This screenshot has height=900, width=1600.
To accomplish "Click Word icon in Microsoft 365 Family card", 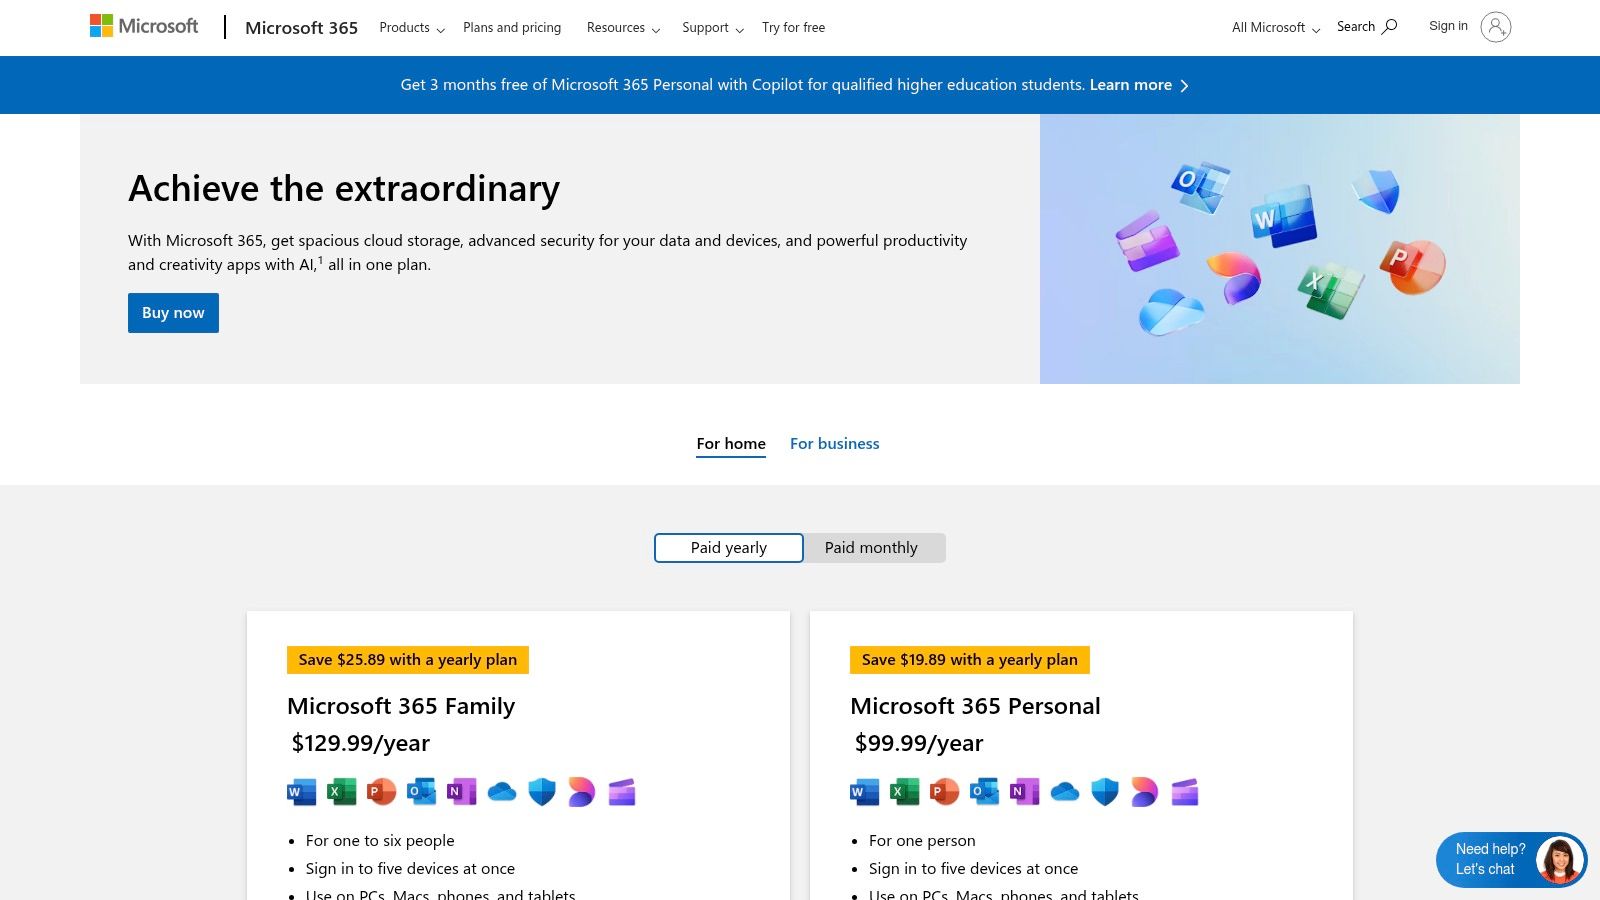I will 301,792.
